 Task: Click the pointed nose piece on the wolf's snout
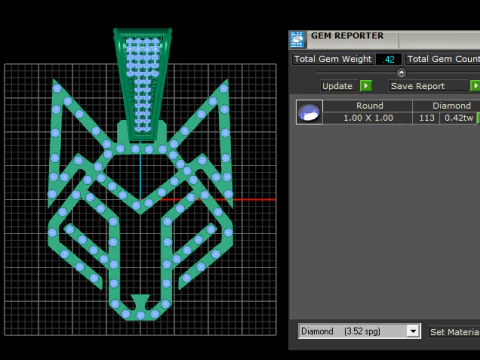point(140,302)
